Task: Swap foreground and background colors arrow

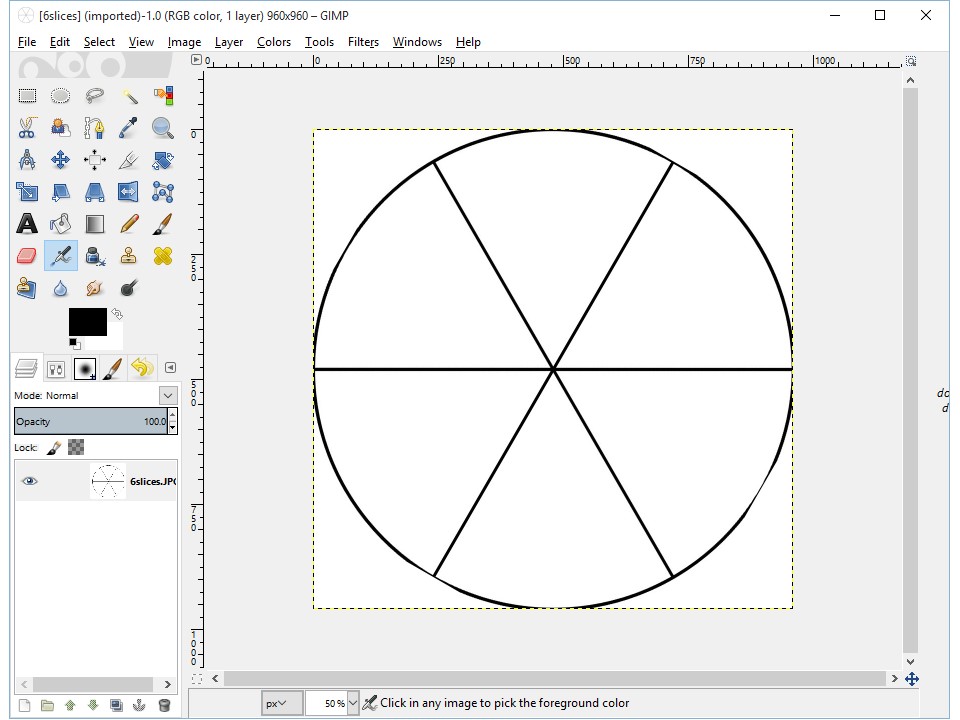Action: pos(116,314)
